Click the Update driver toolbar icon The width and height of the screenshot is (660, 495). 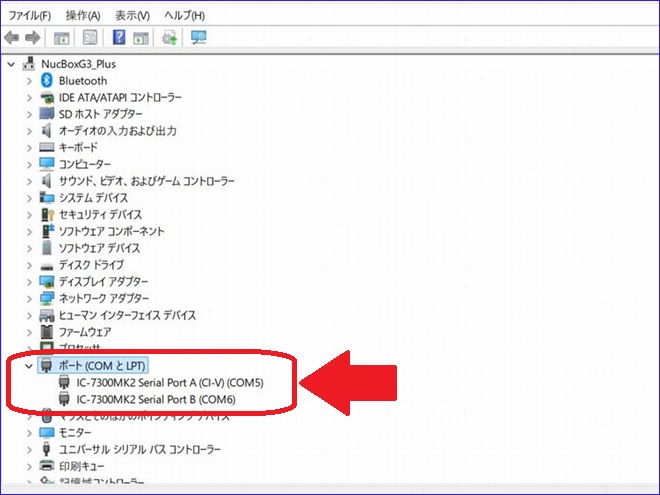(x=170, y=38)
